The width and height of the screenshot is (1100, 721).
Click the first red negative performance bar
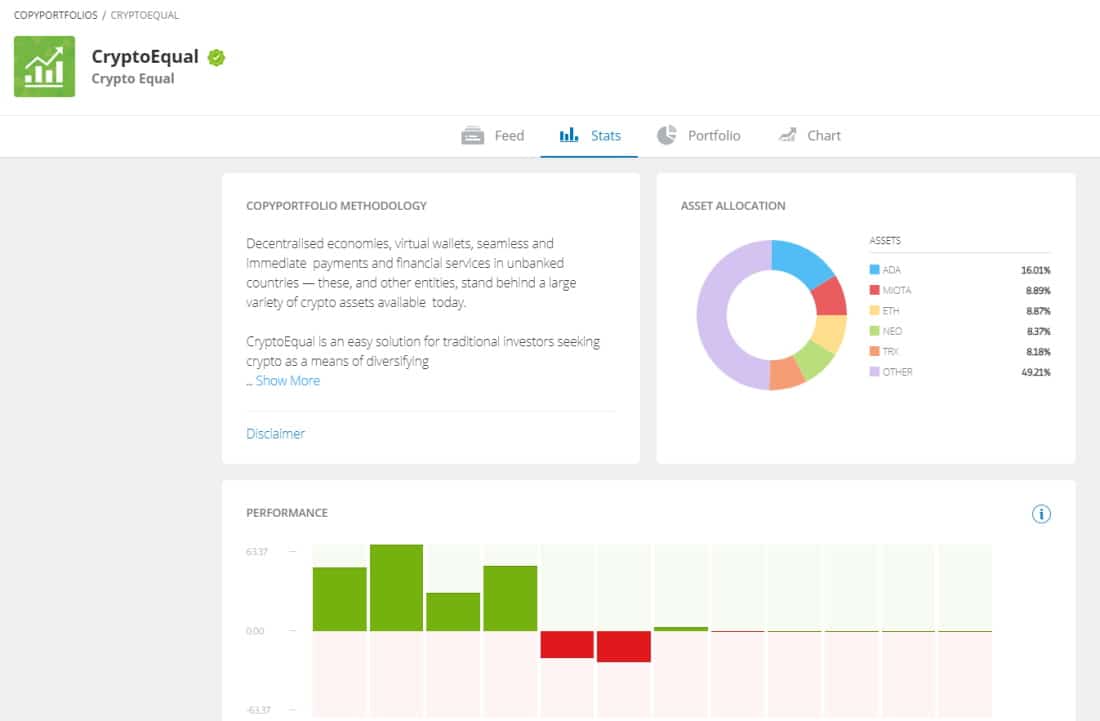(x=567, y=644)
